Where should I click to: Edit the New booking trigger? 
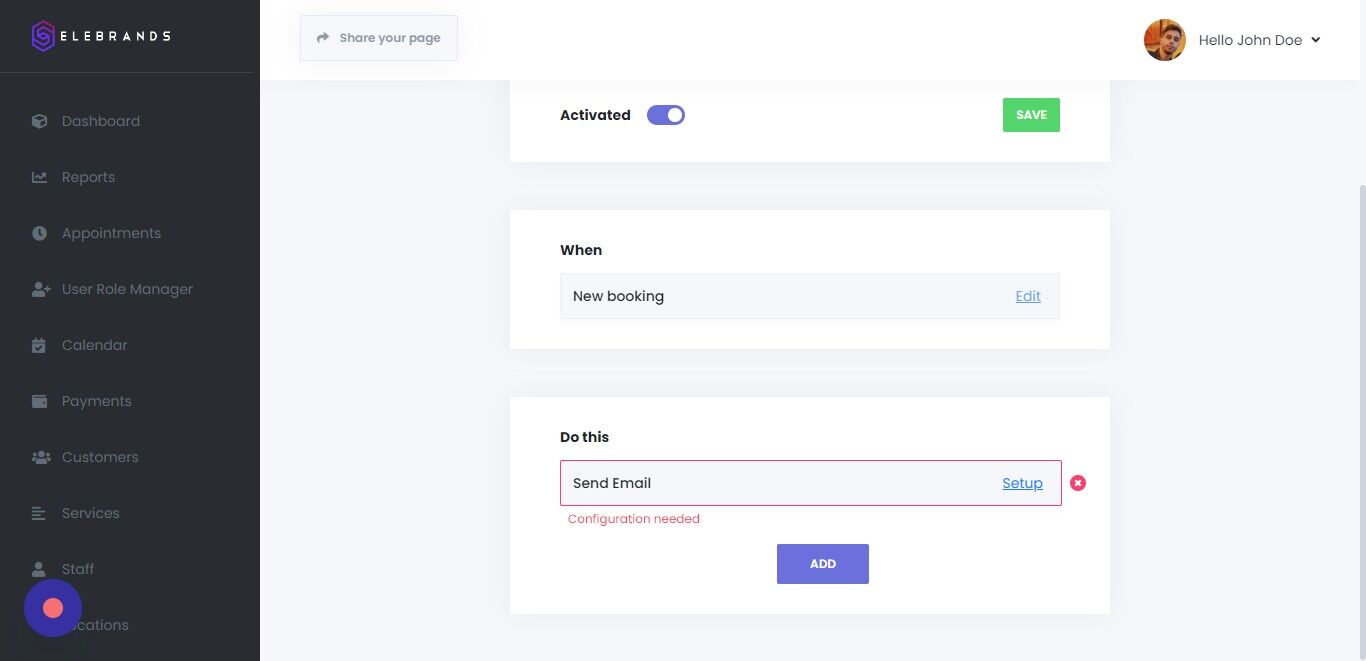point(1028,296)
